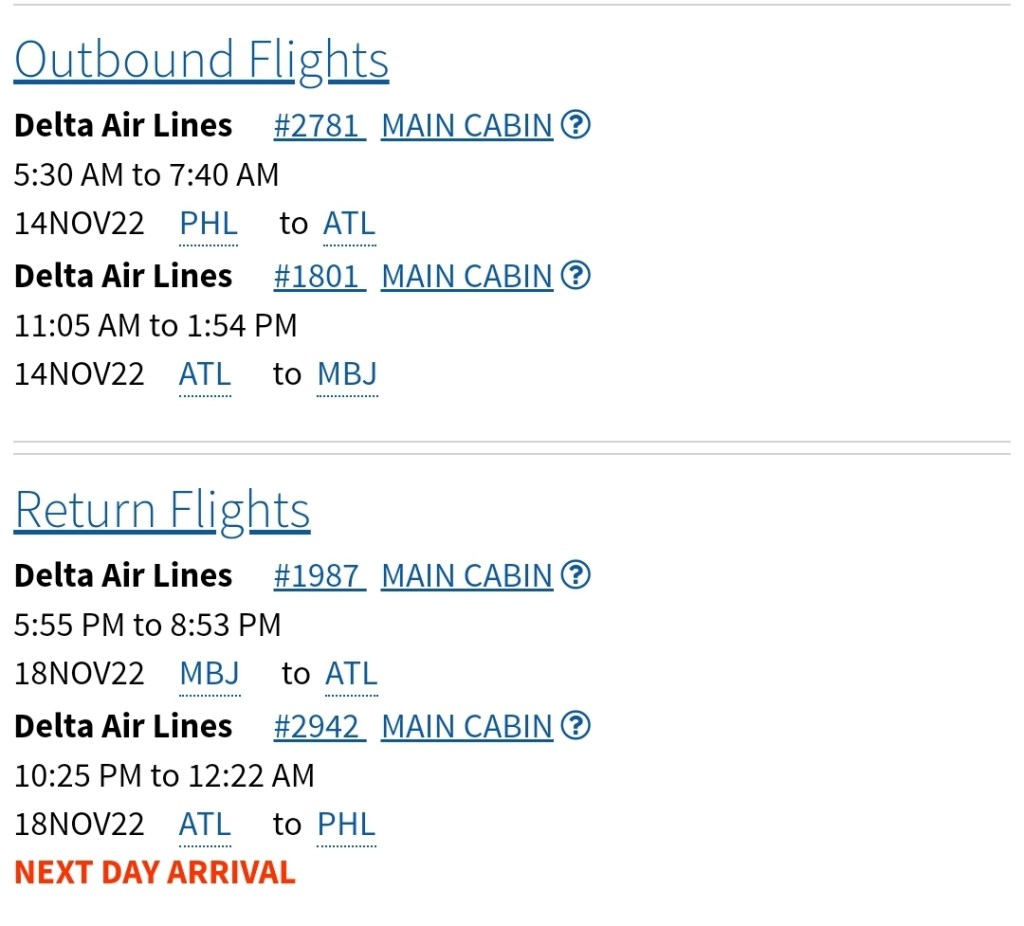The height and width of the screenshot is (926, 1024).
Task: Open flight number #1801 link
Action: click(x=319, y=276)
